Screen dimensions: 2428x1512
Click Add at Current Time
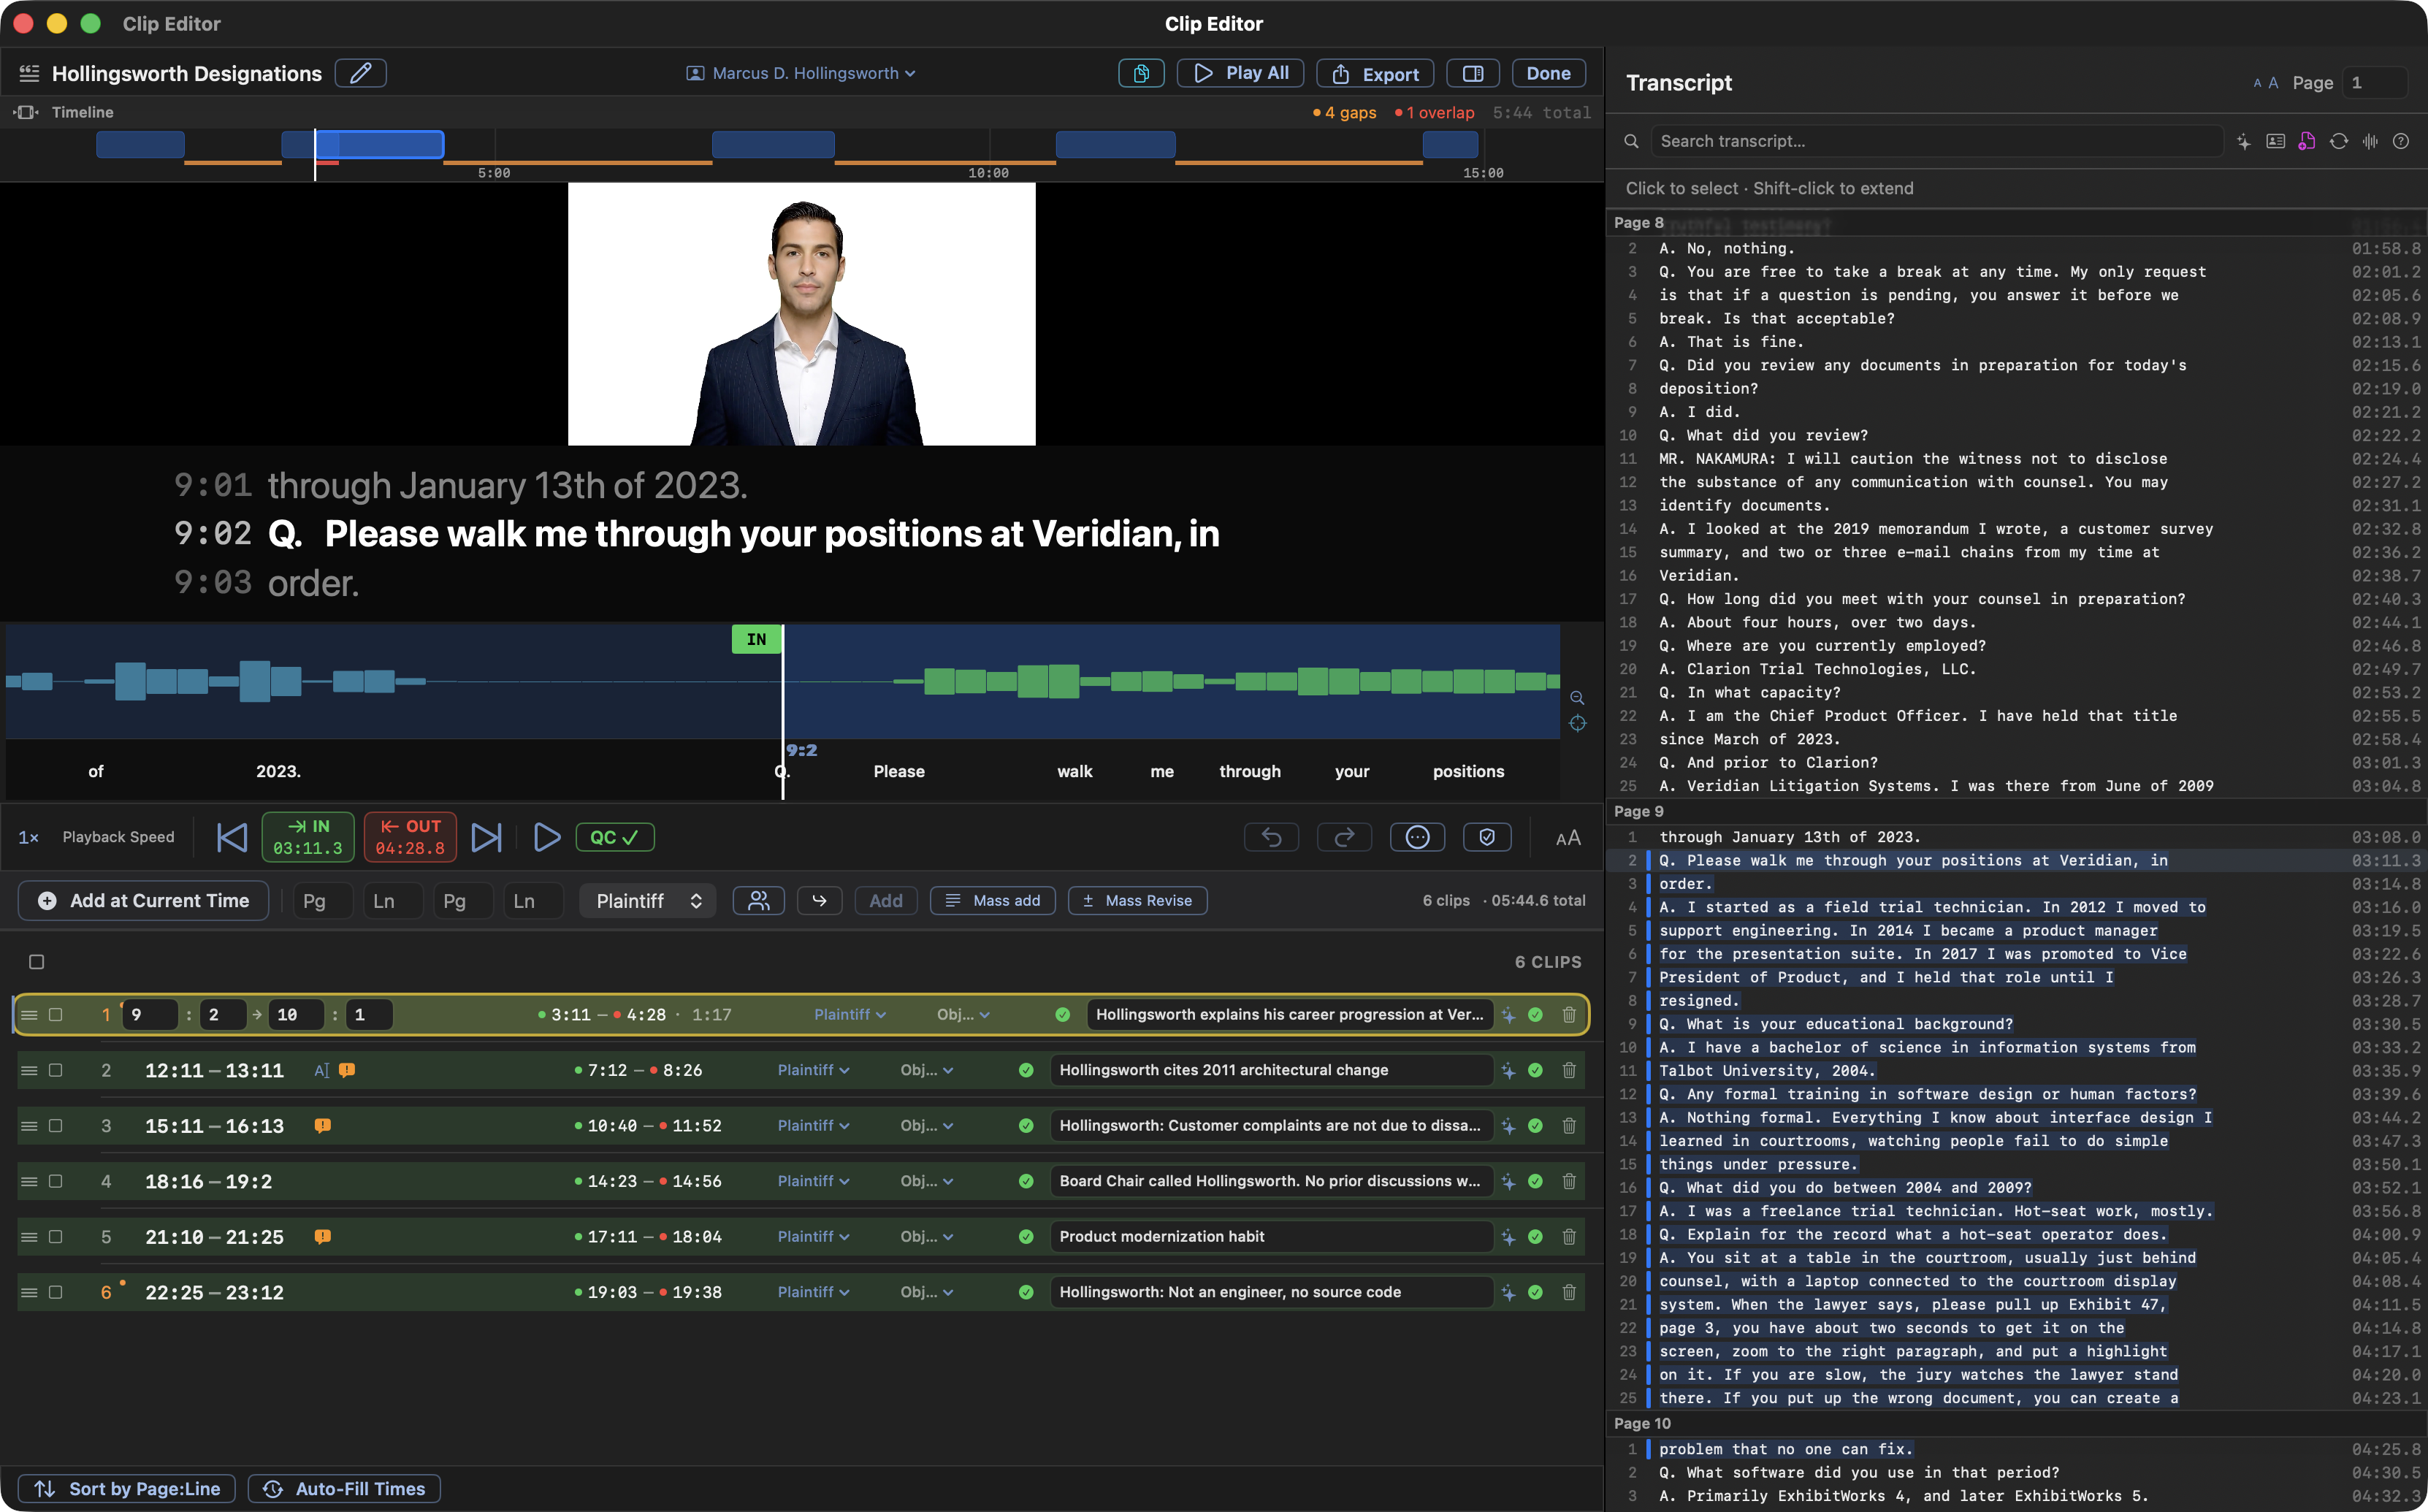coord(143,900)
